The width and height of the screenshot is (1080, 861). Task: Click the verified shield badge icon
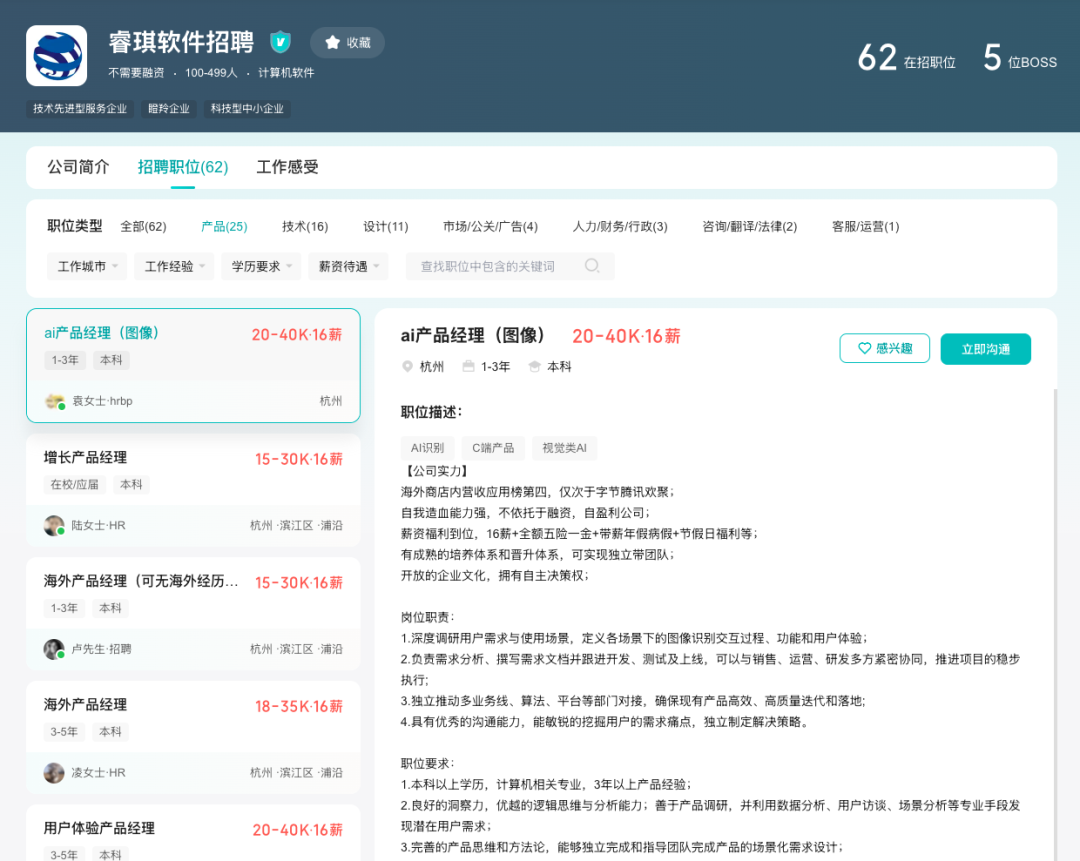pos(280,42)
